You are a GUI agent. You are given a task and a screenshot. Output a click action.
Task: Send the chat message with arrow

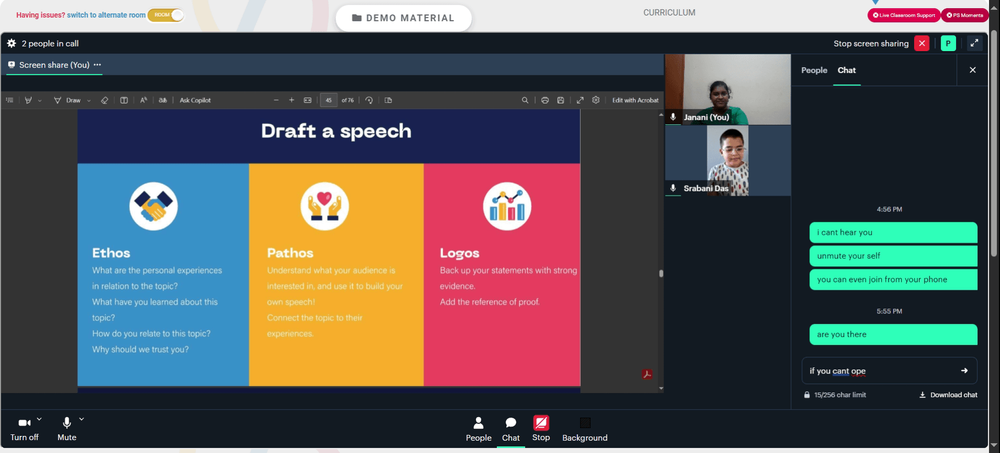point(964,371)
